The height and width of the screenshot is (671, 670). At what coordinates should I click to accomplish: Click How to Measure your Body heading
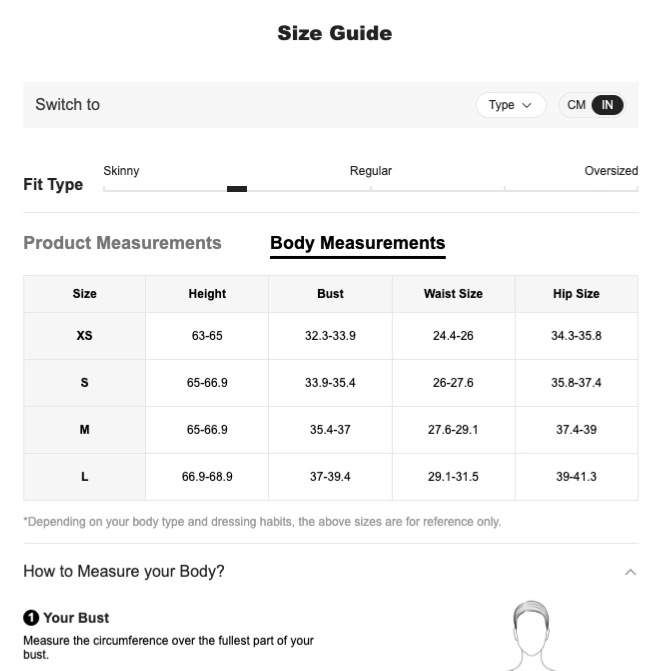124,571
